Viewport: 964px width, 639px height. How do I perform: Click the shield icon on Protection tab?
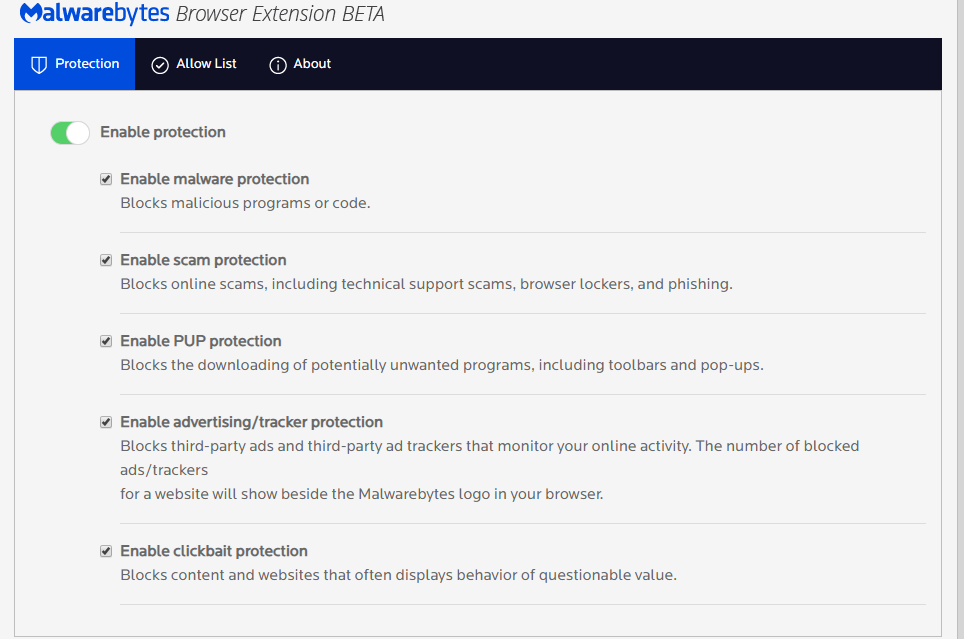39,65
